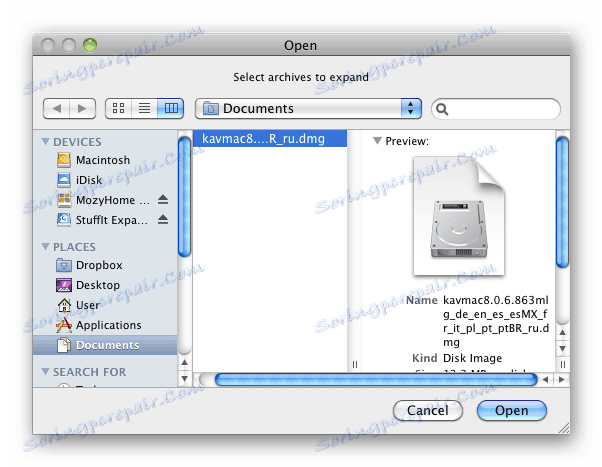Click the "Disk Image" kind value
This screenshot has height=467, width=602.
click(x=472, y=358)
